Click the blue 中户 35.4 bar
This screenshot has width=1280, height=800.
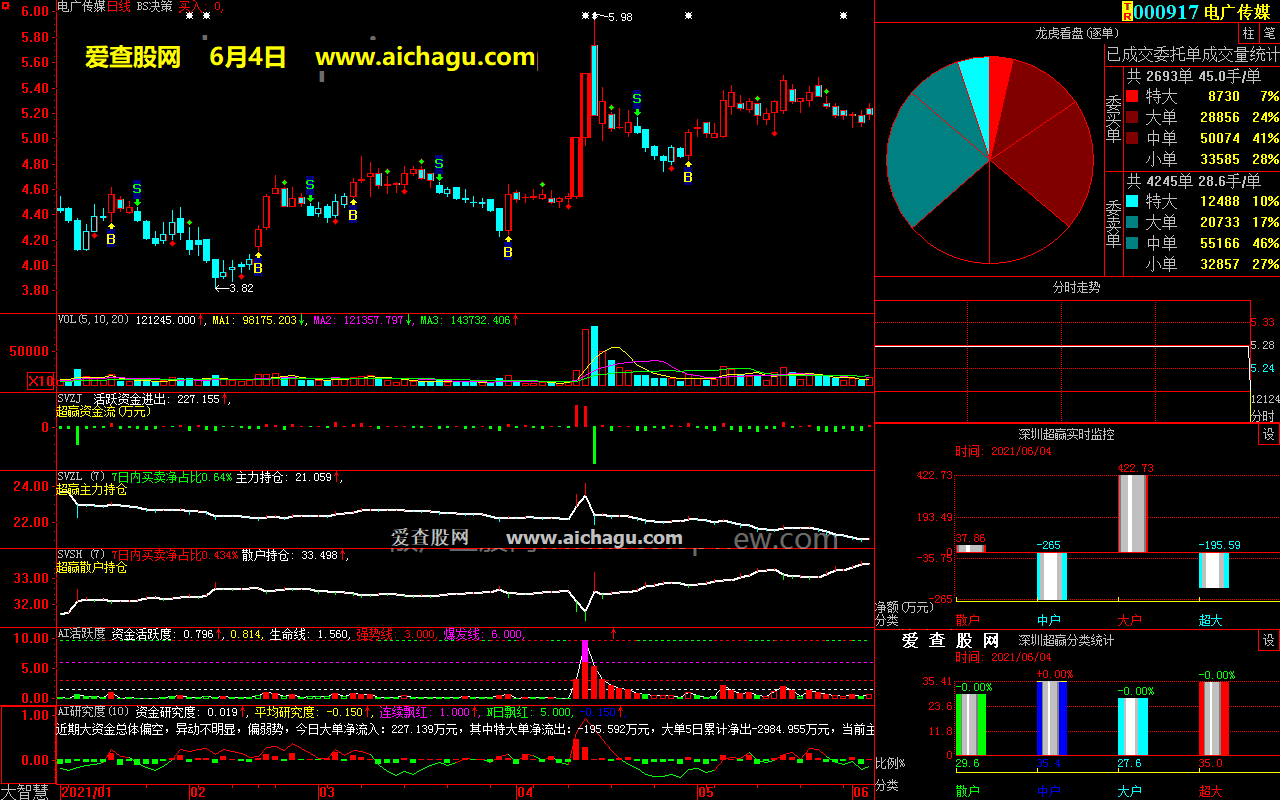click(1052, 719)
